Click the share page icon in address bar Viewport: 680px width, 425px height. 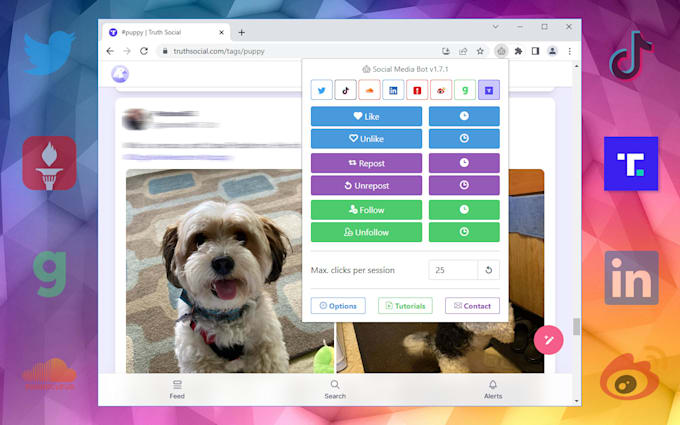tap(463, 51)
